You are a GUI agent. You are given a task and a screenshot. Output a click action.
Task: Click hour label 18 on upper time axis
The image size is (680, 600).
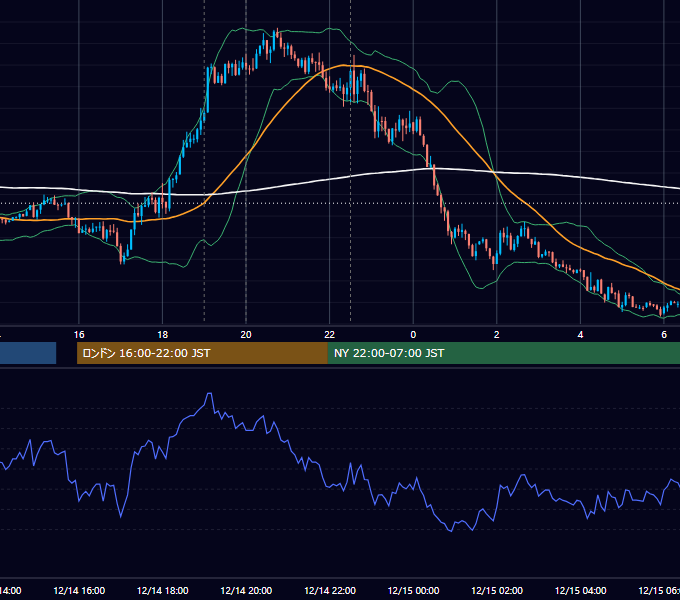coord(163,335)
